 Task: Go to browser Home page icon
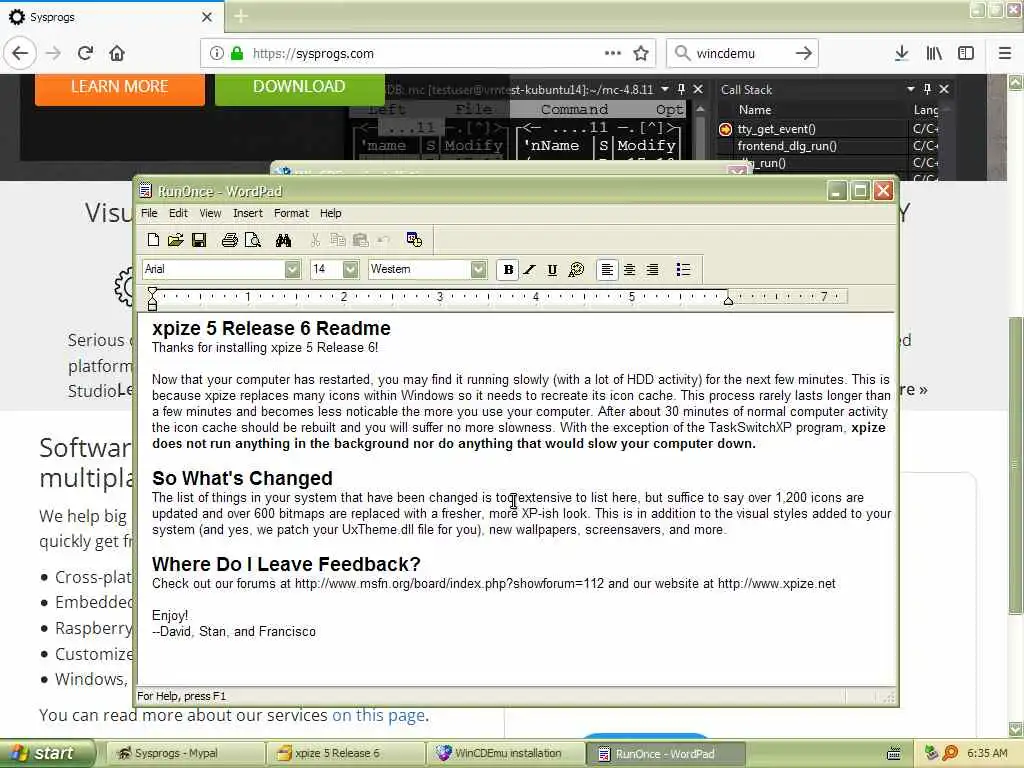(x=117, y=53)
